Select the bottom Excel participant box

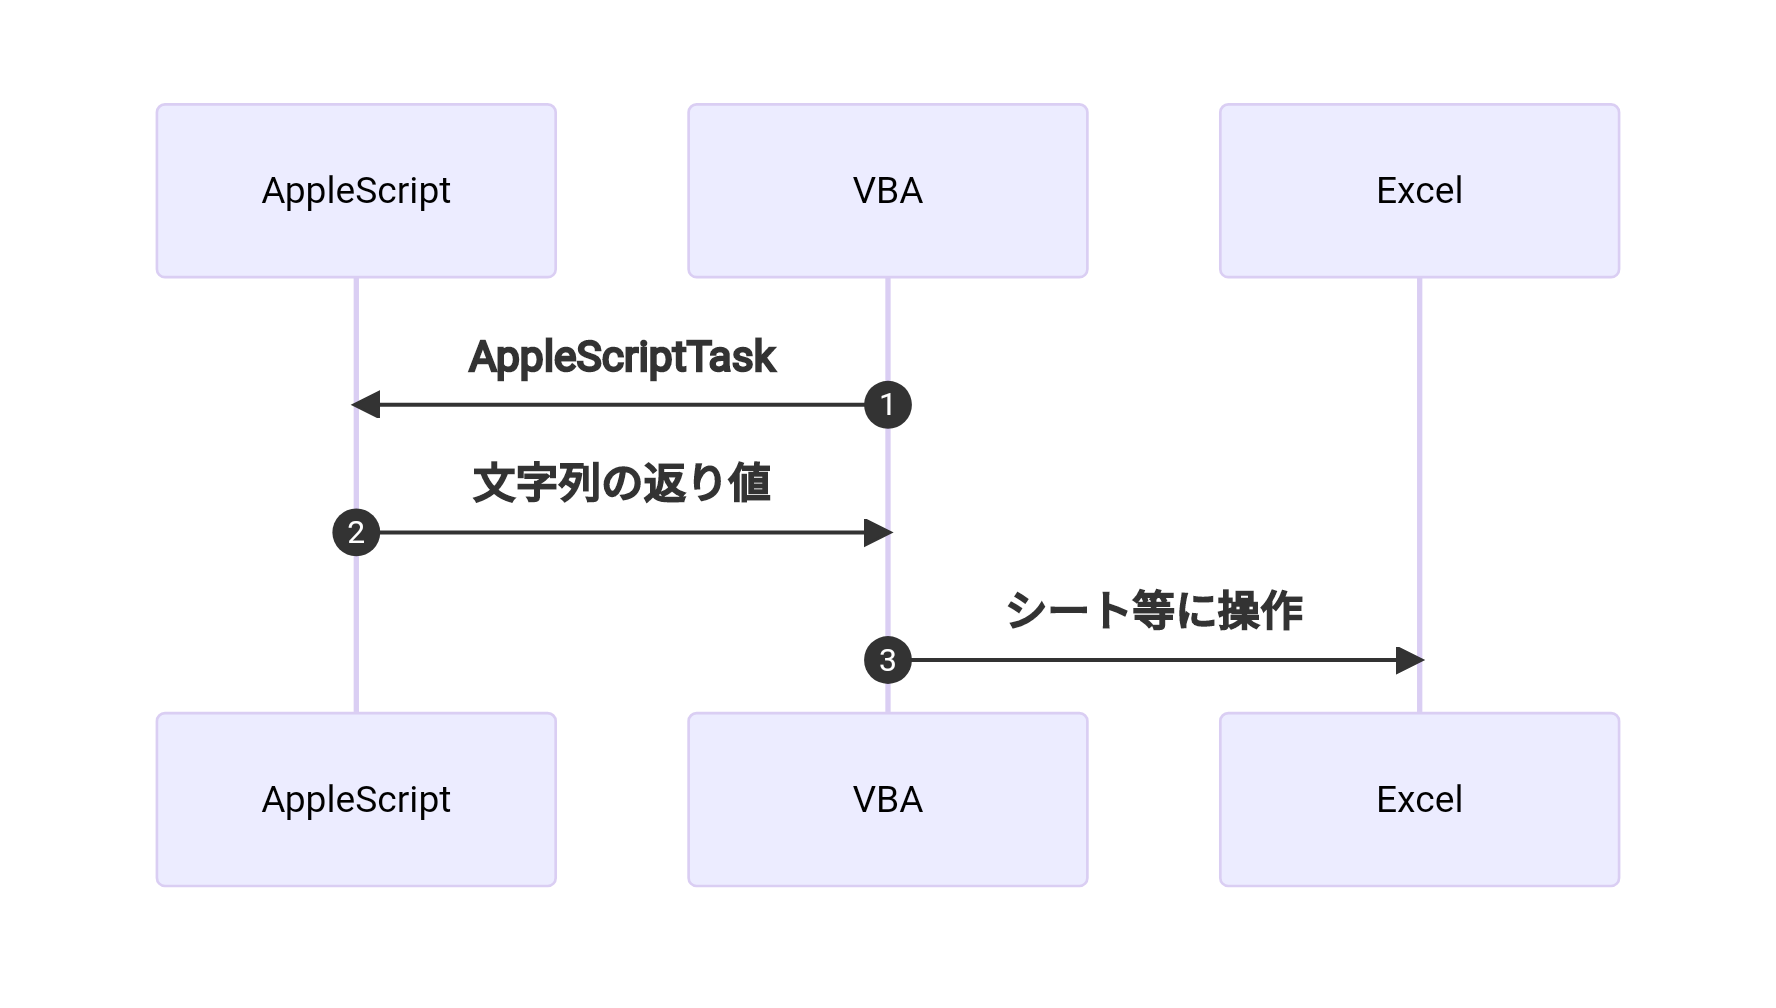click(1419, 799)
